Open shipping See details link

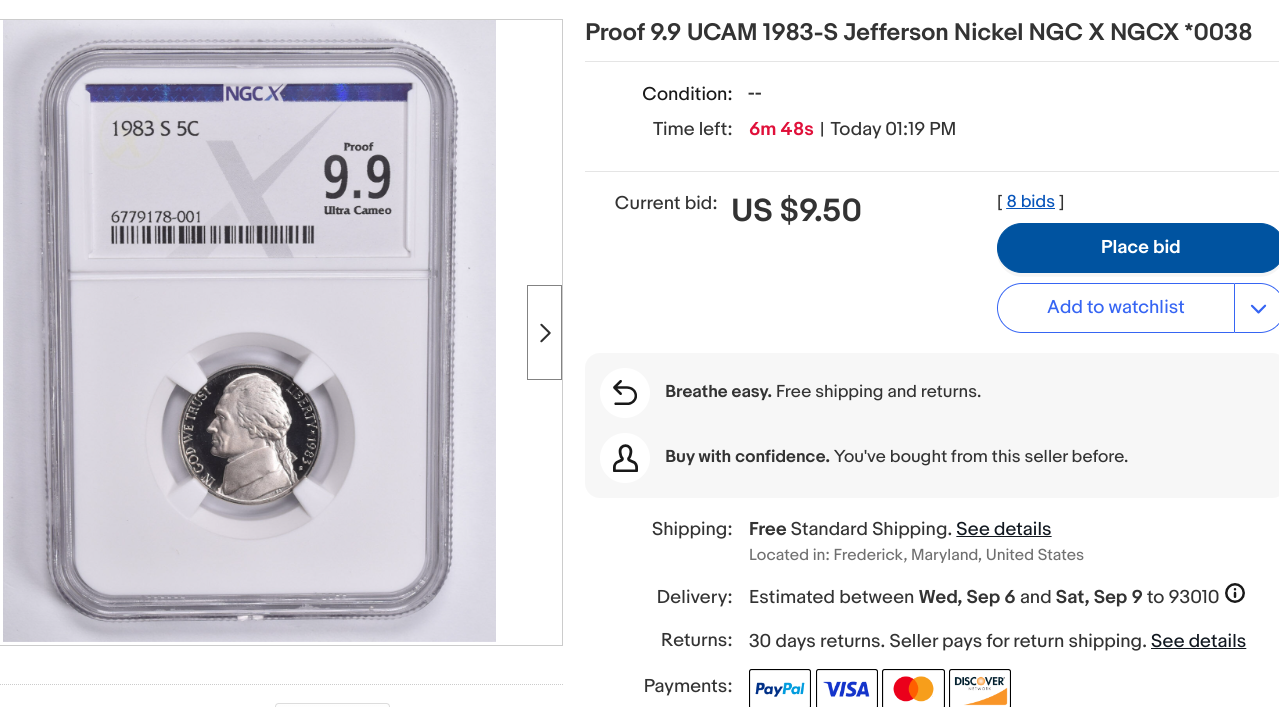click(x=1003, y=529)
